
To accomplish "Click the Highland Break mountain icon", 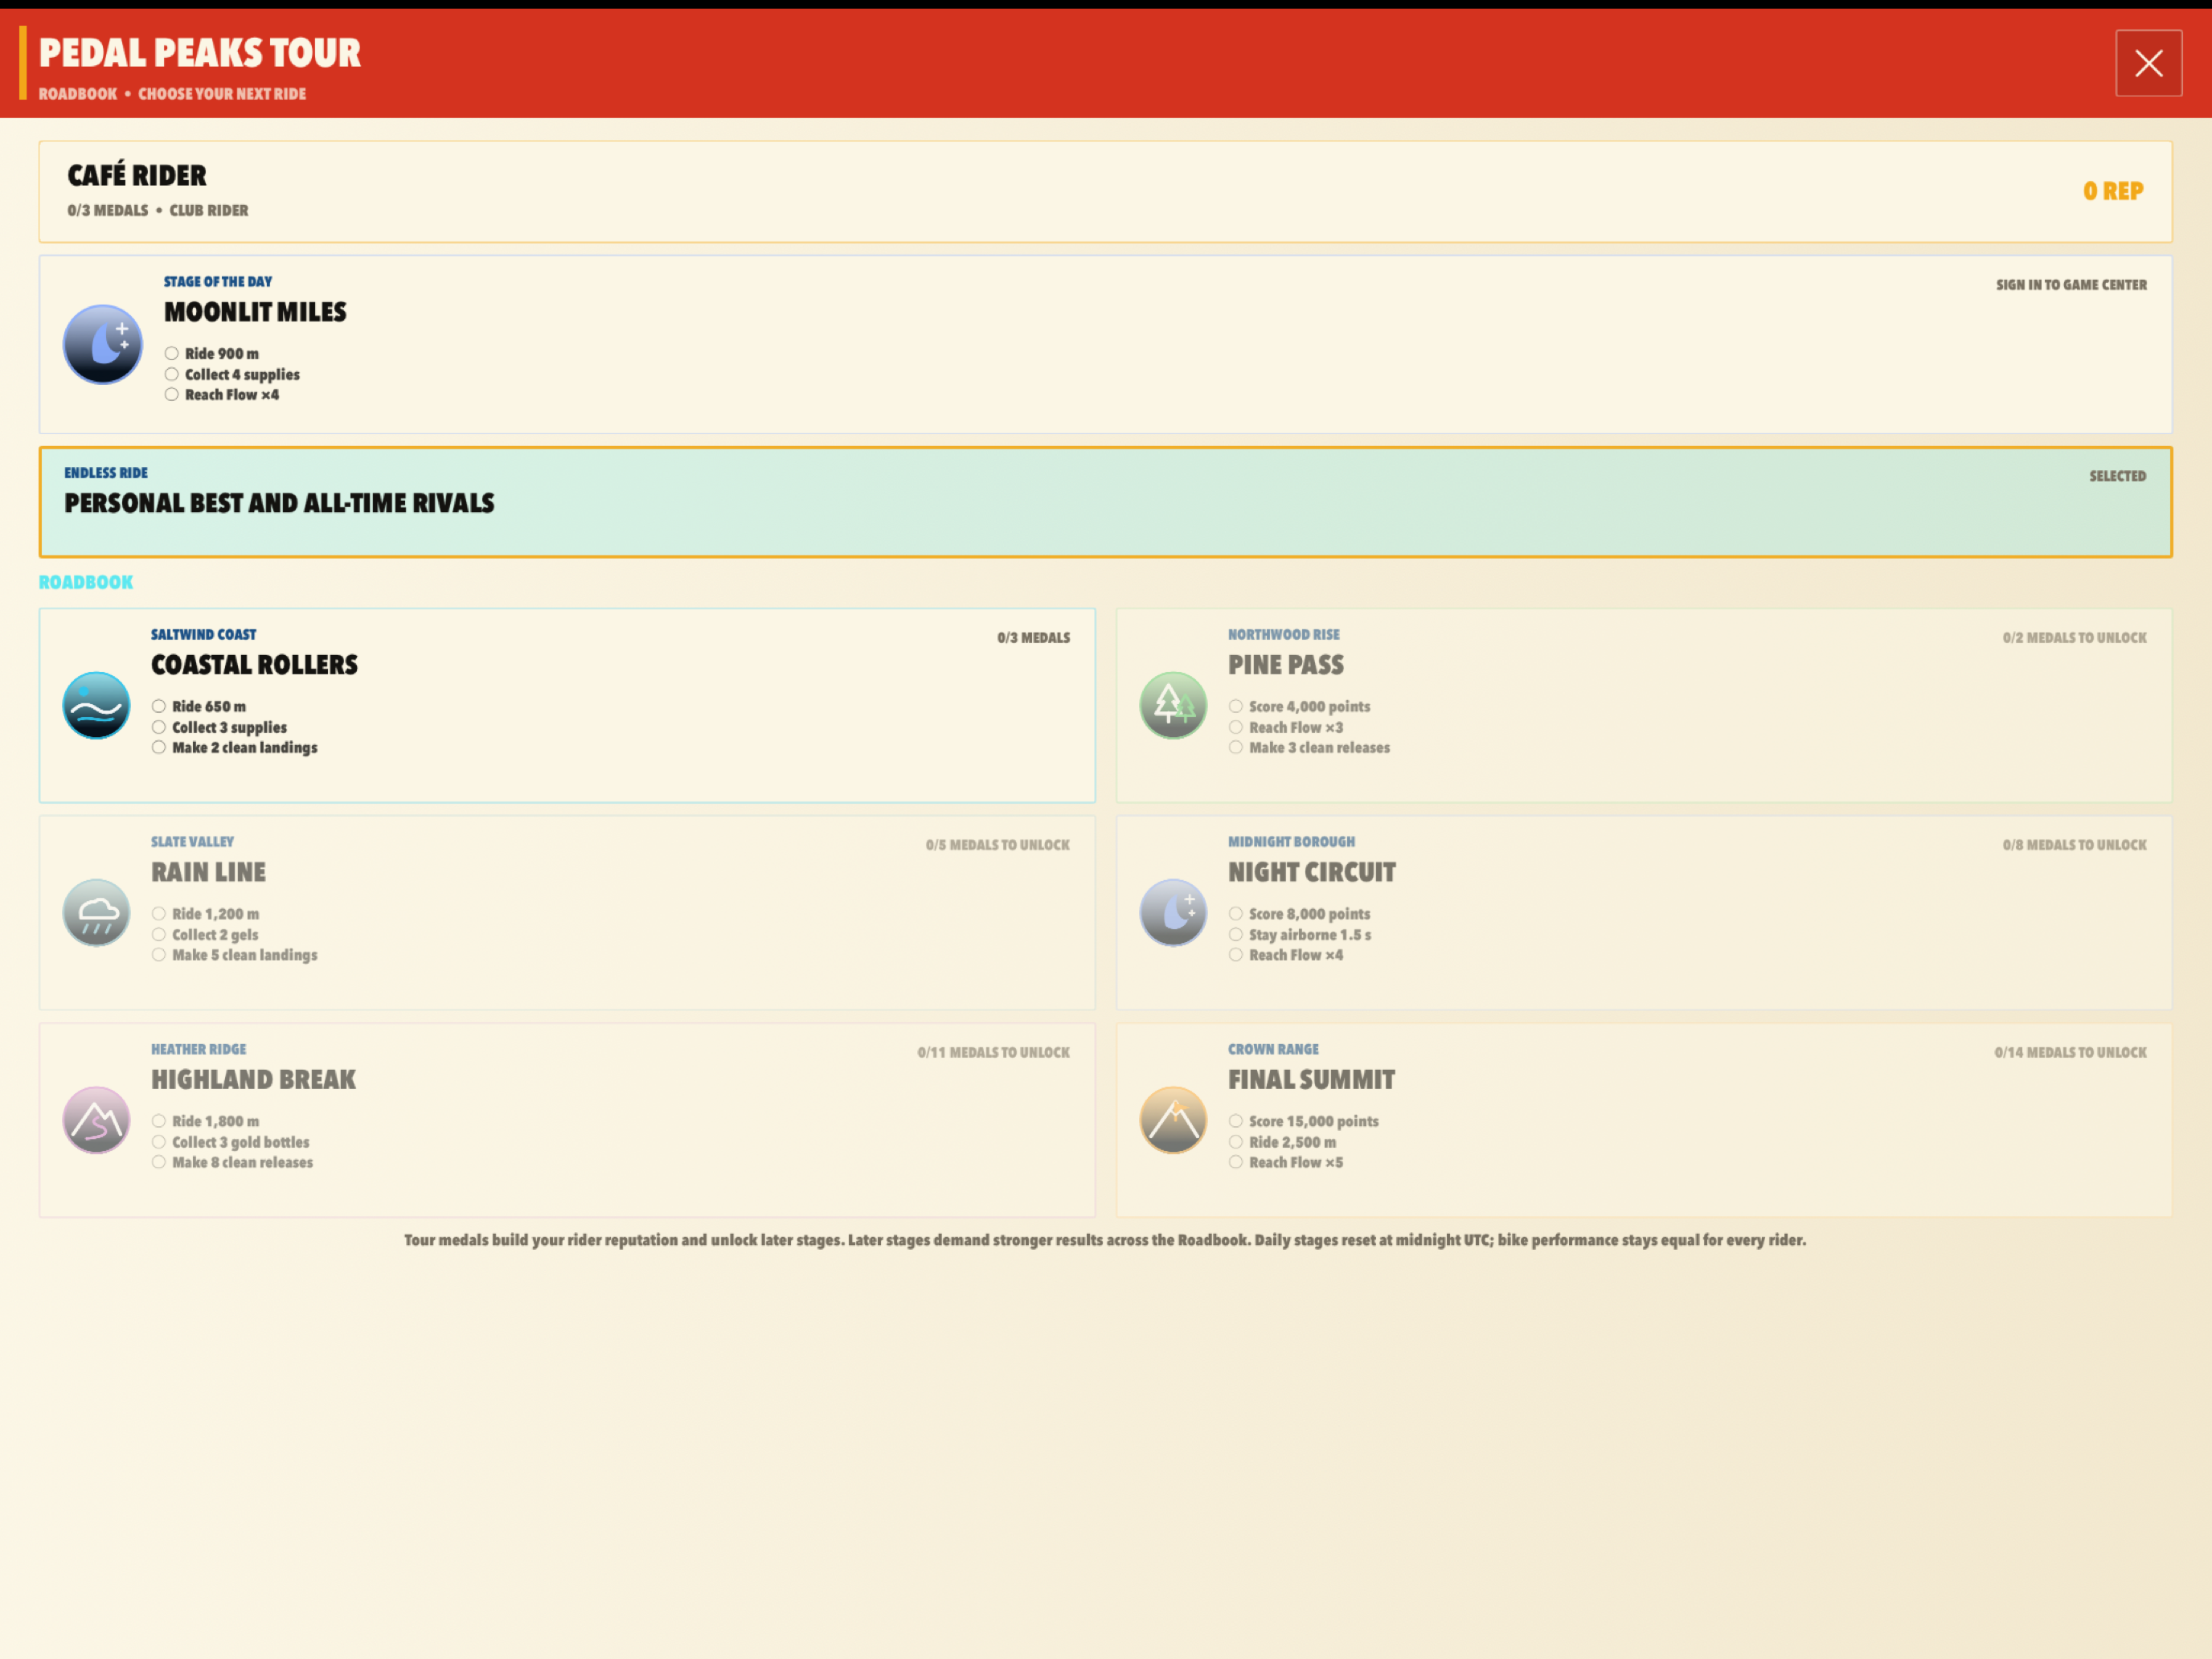I will pos(96,1120).
